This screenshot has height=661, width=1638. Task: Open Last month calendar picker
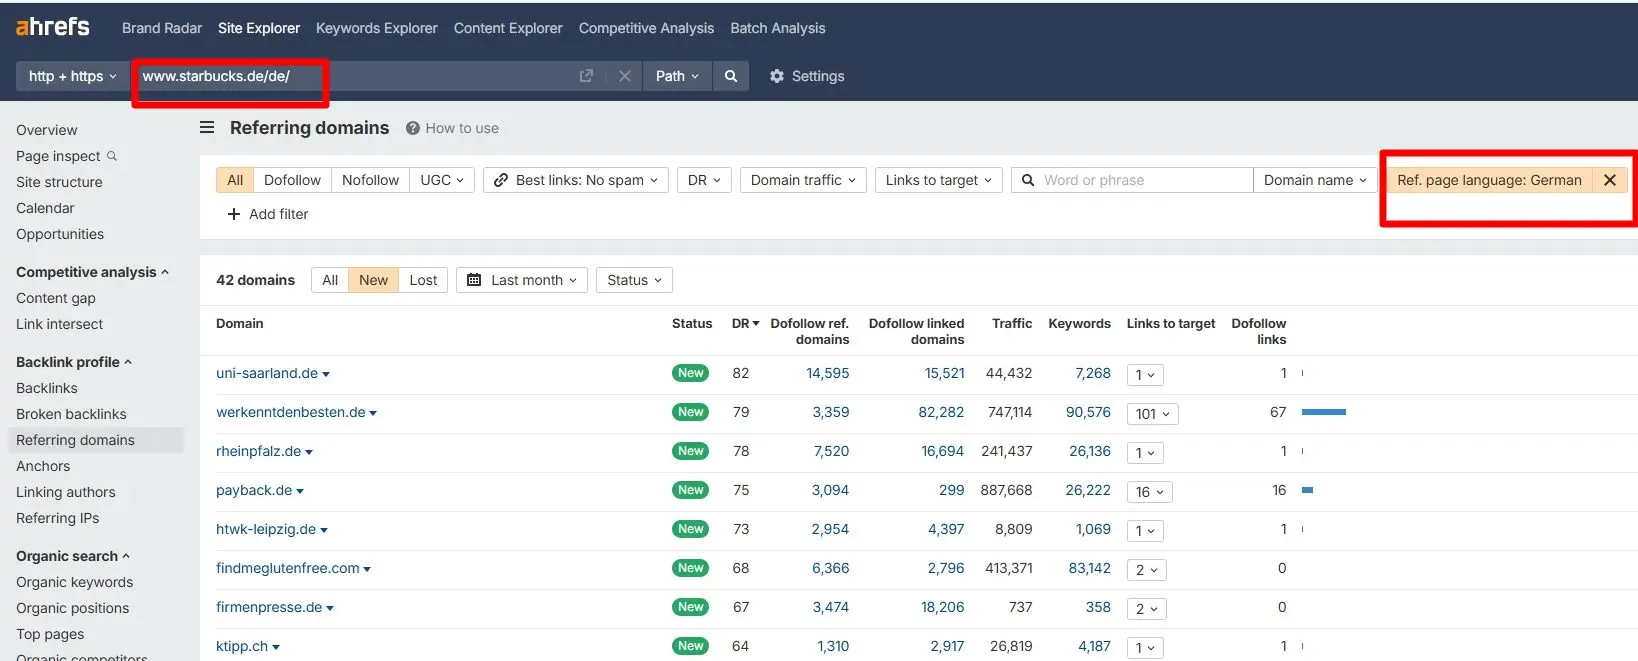point(522,280)
